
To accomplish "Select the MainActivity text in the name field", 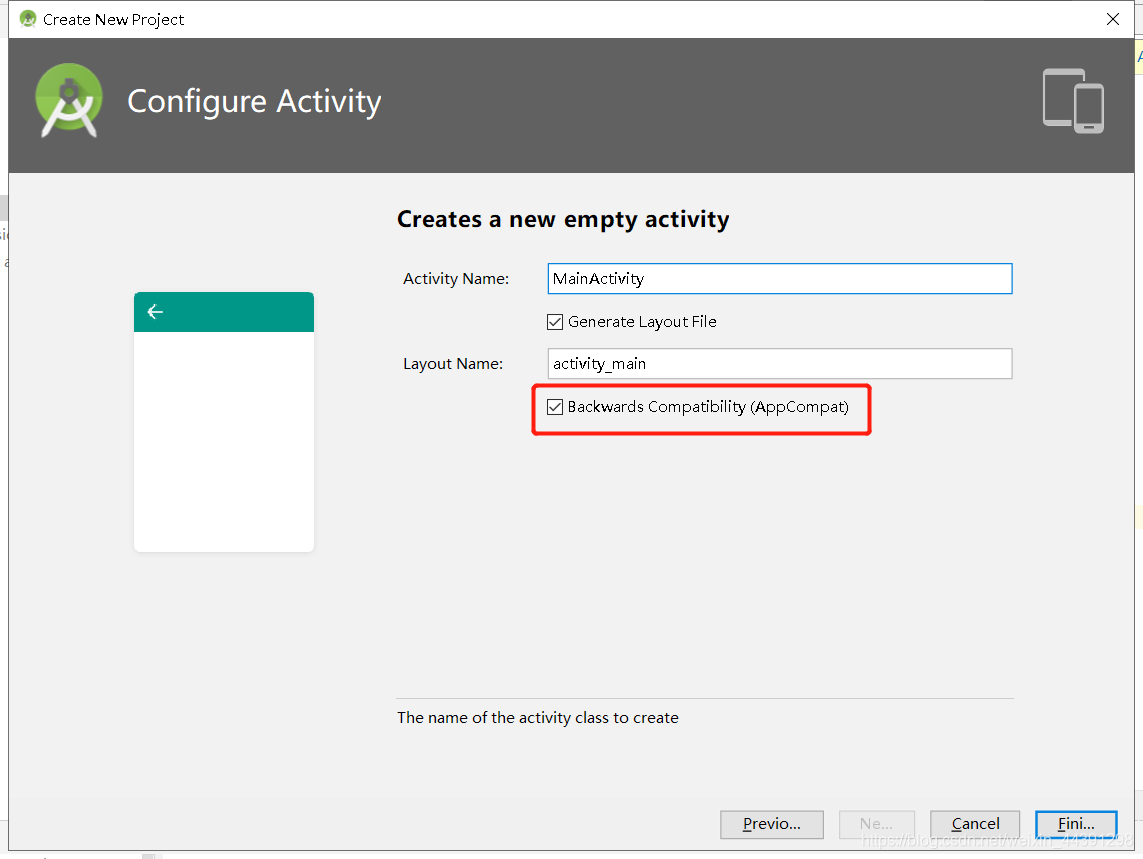I will click(600, 278).
